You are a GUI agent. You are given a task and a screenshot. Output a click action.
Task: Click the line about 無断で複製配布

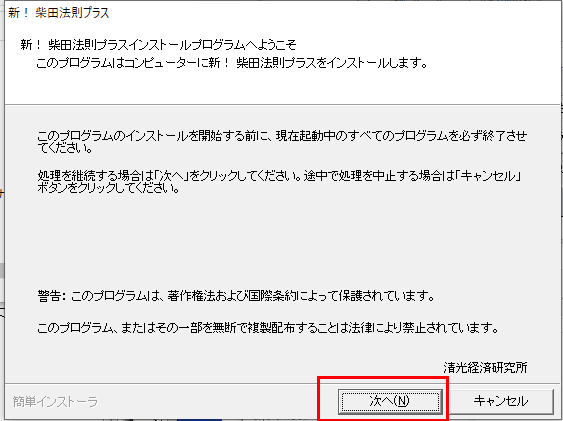[x=268, y=328]
